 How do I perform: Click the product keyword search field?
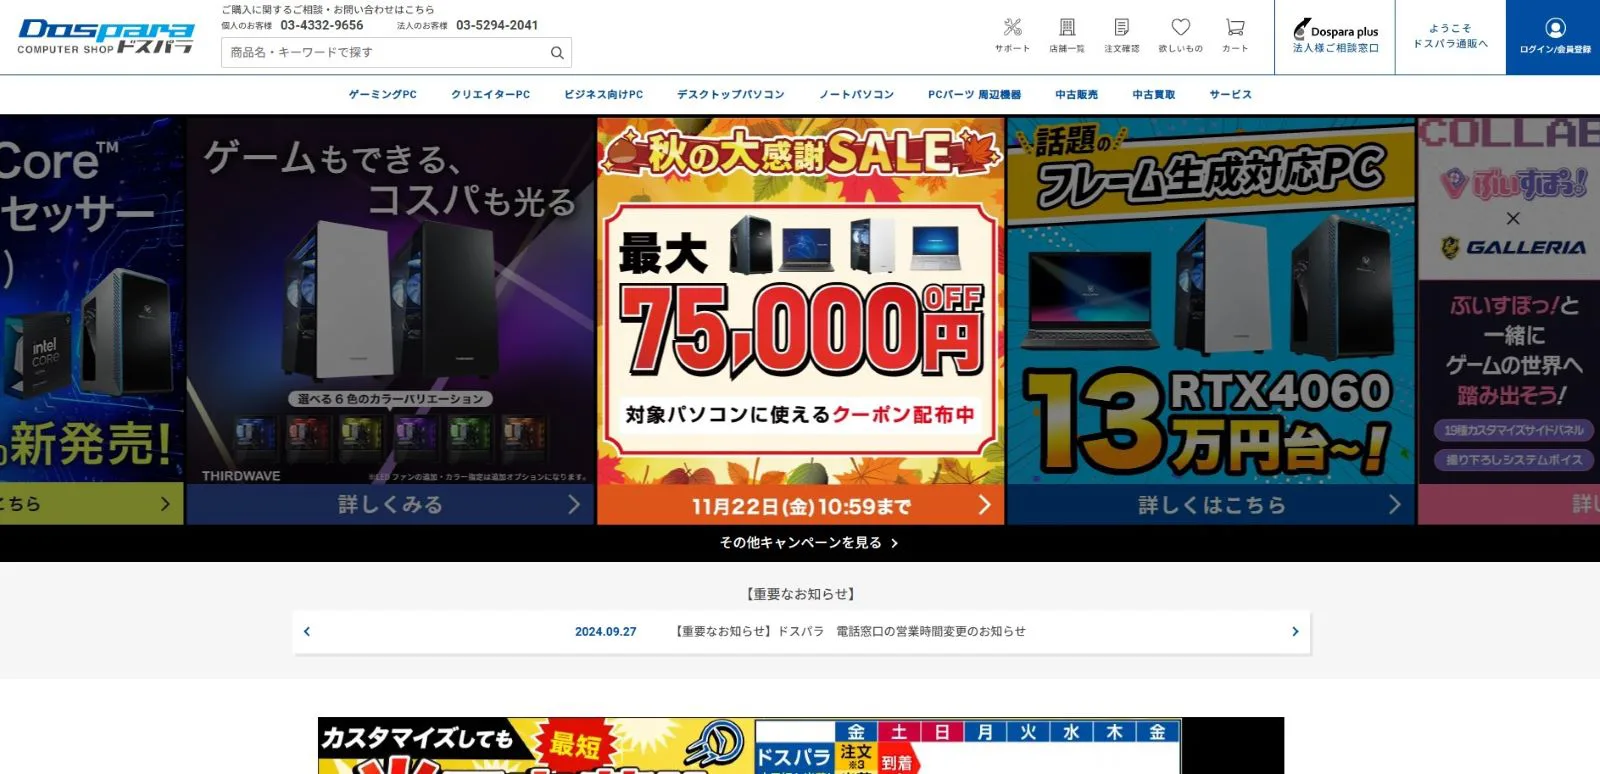[385, 53]
